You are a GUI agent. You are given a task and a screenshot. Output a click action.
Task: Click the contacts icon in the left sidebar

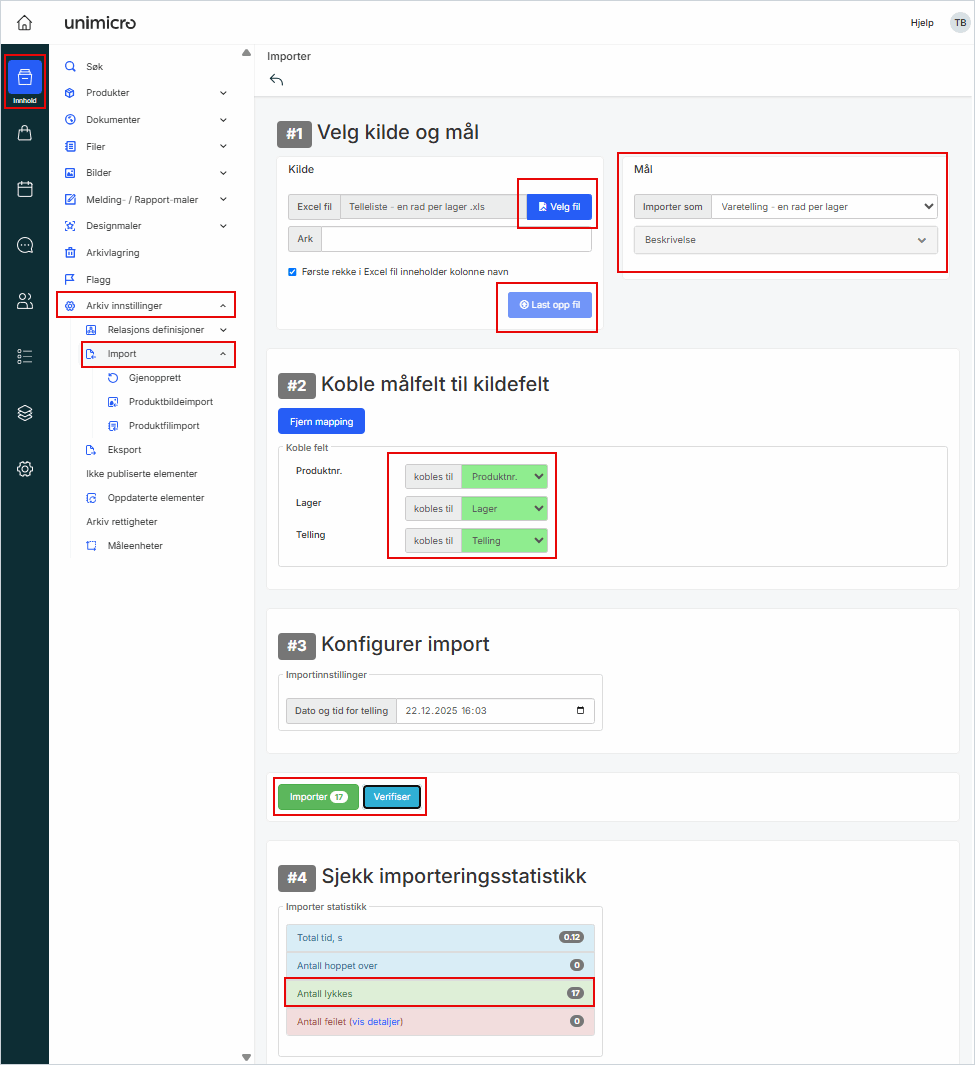(24, 301)
